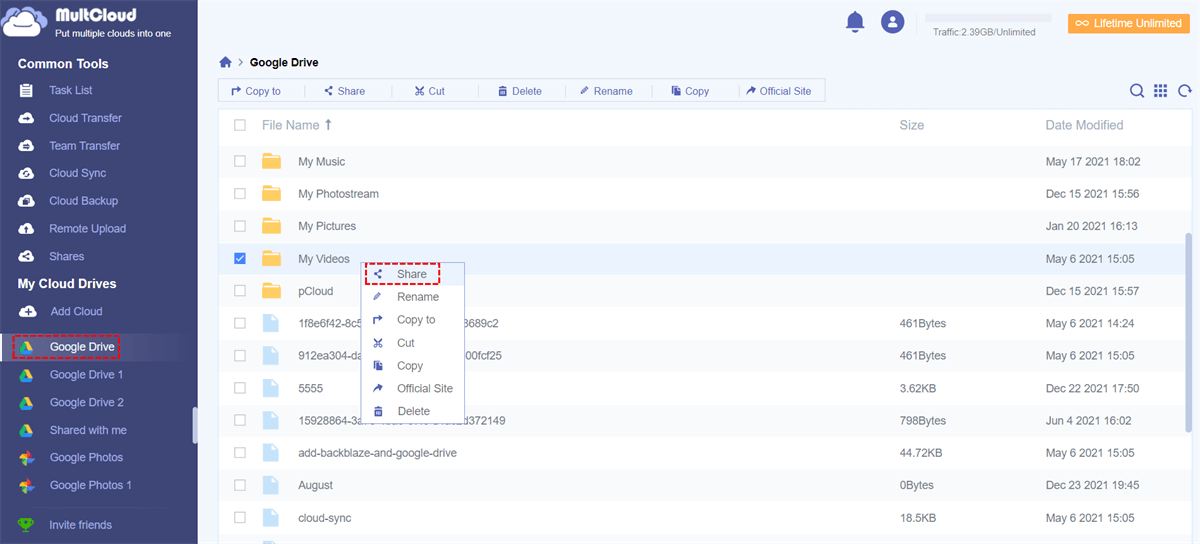Screen dimensions: 1200x544
Task: Toggle the select-all files checkbox
Action: [240, 125]
